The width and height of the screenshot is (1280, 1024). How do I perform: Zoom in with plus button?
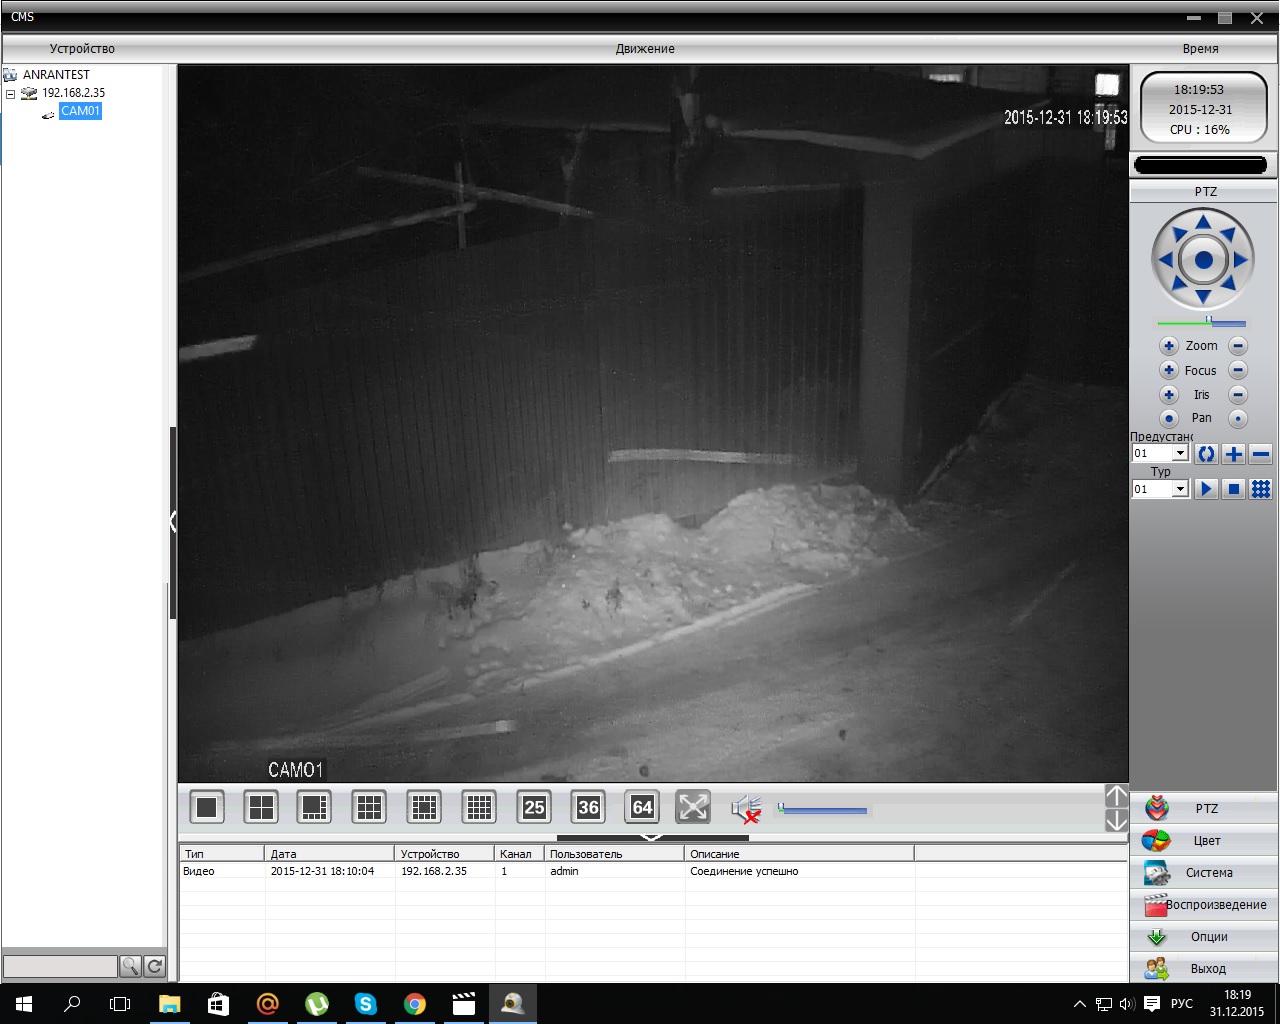point(1169,346)
